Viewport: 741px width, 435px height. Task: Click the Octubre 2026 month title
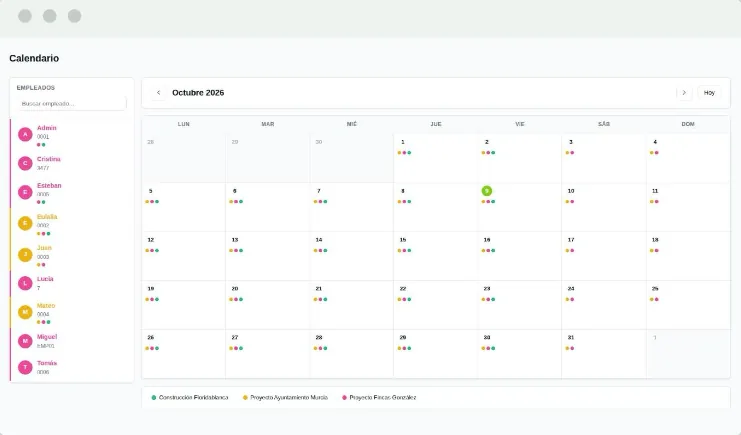click(x=198, y=93)
